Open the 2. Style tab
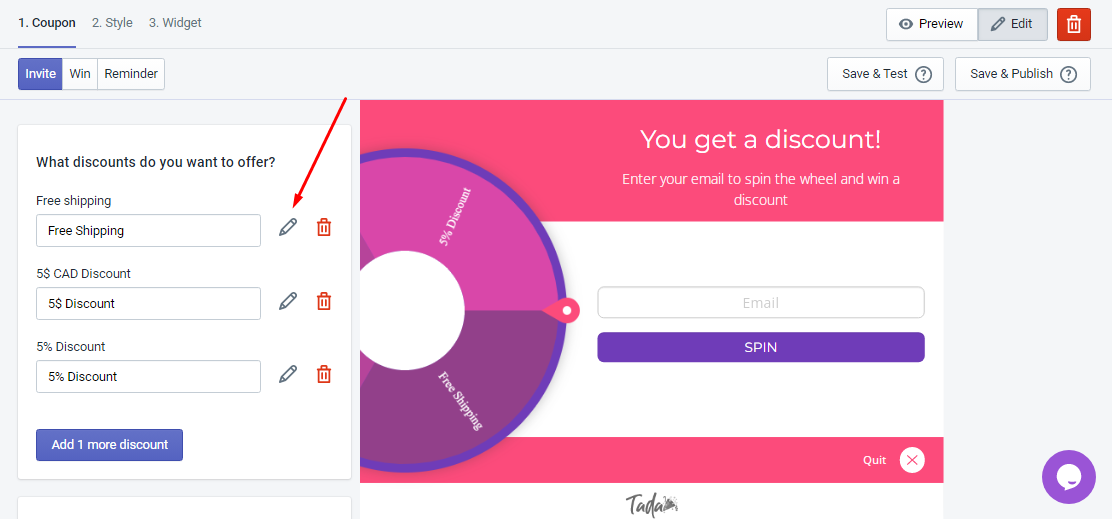This screenshot has width=1112, height=519. click(112, 23)
